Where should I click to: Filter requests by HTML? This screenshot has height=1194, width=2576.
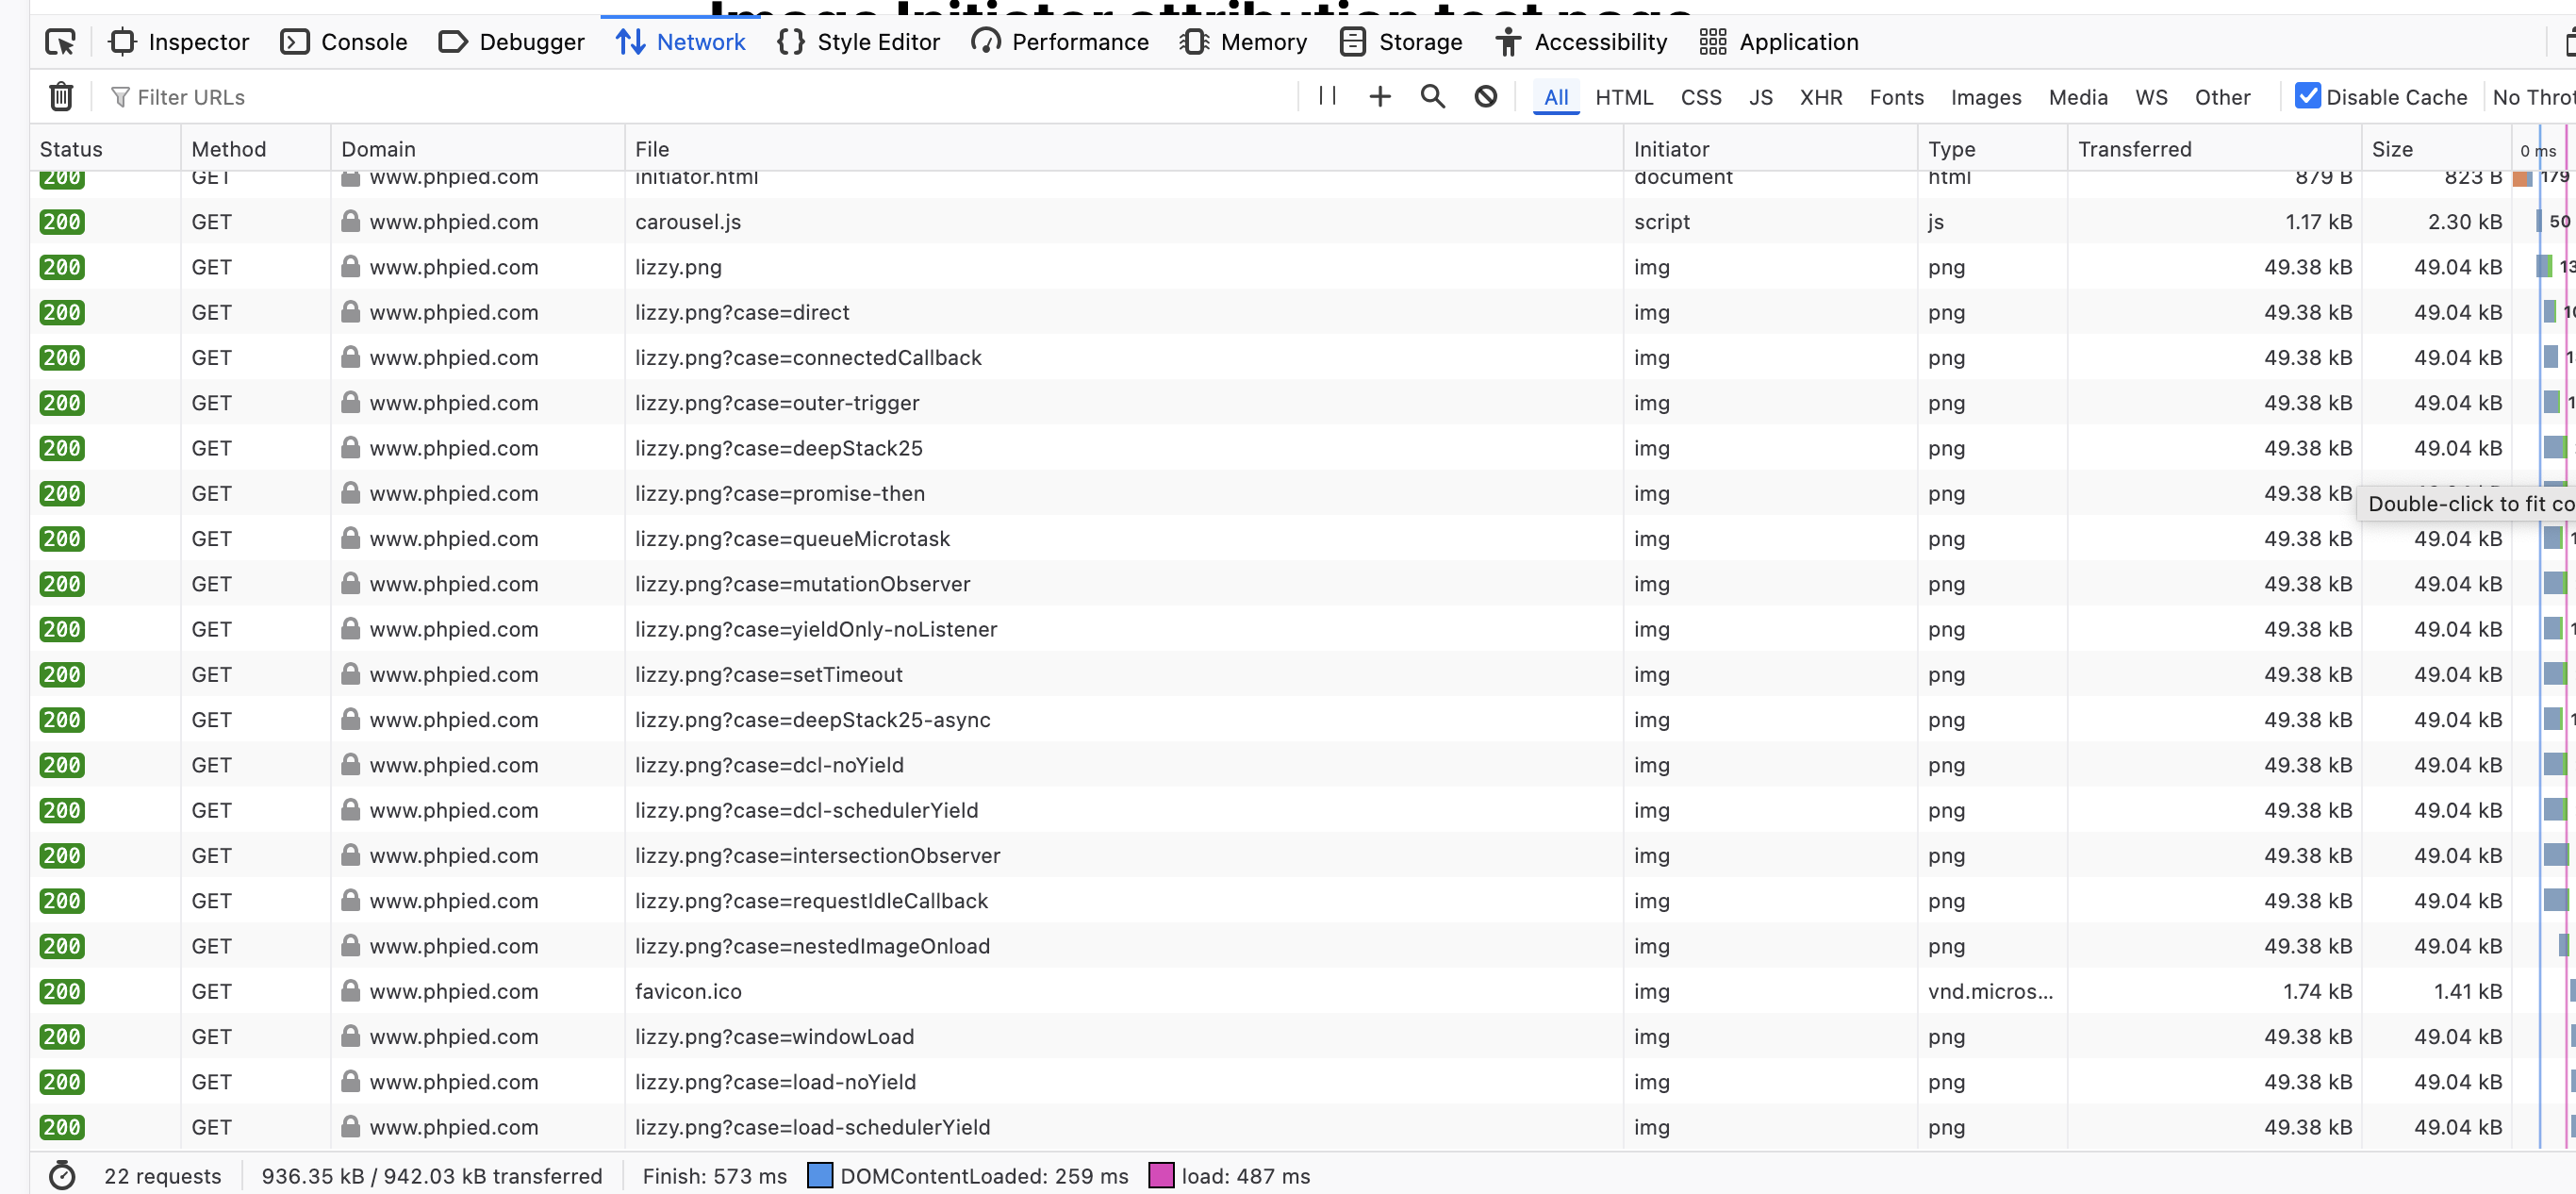click(1624, 97)
